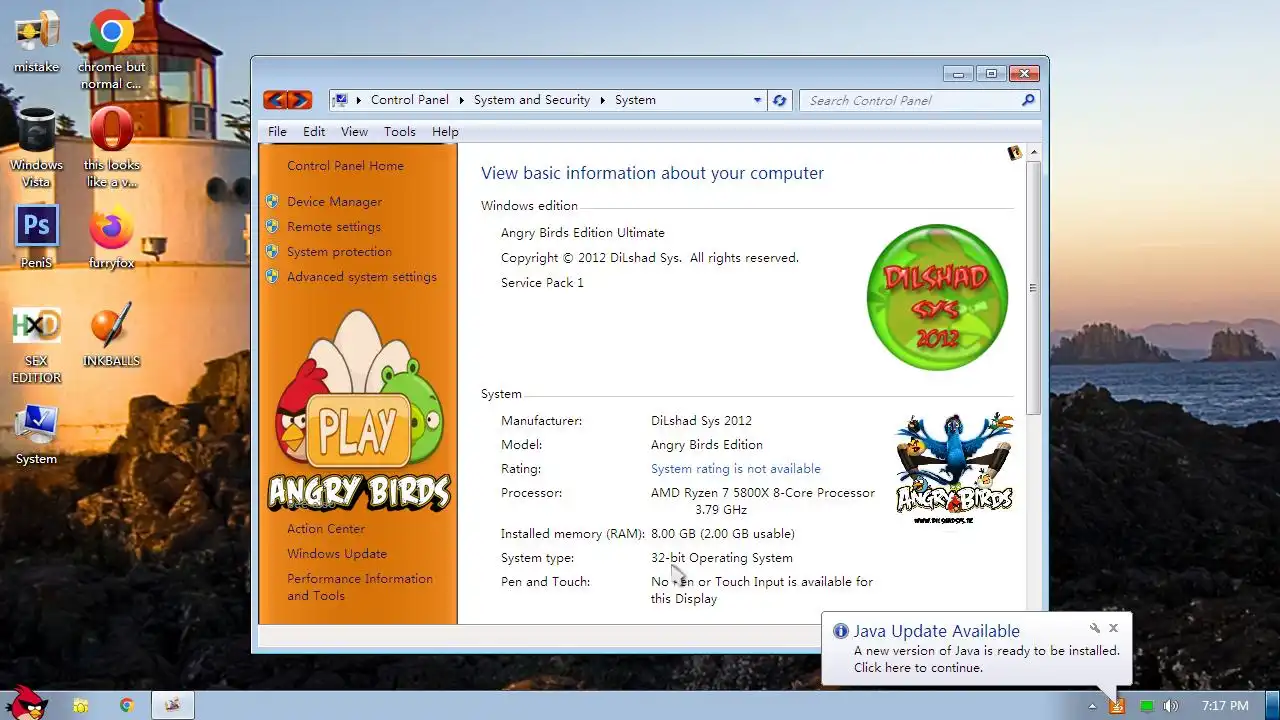The width and height of the screenshot is (1280, 720).
Task: Click the scrollbar up arrow
Action: click(x=1034, y=152)
